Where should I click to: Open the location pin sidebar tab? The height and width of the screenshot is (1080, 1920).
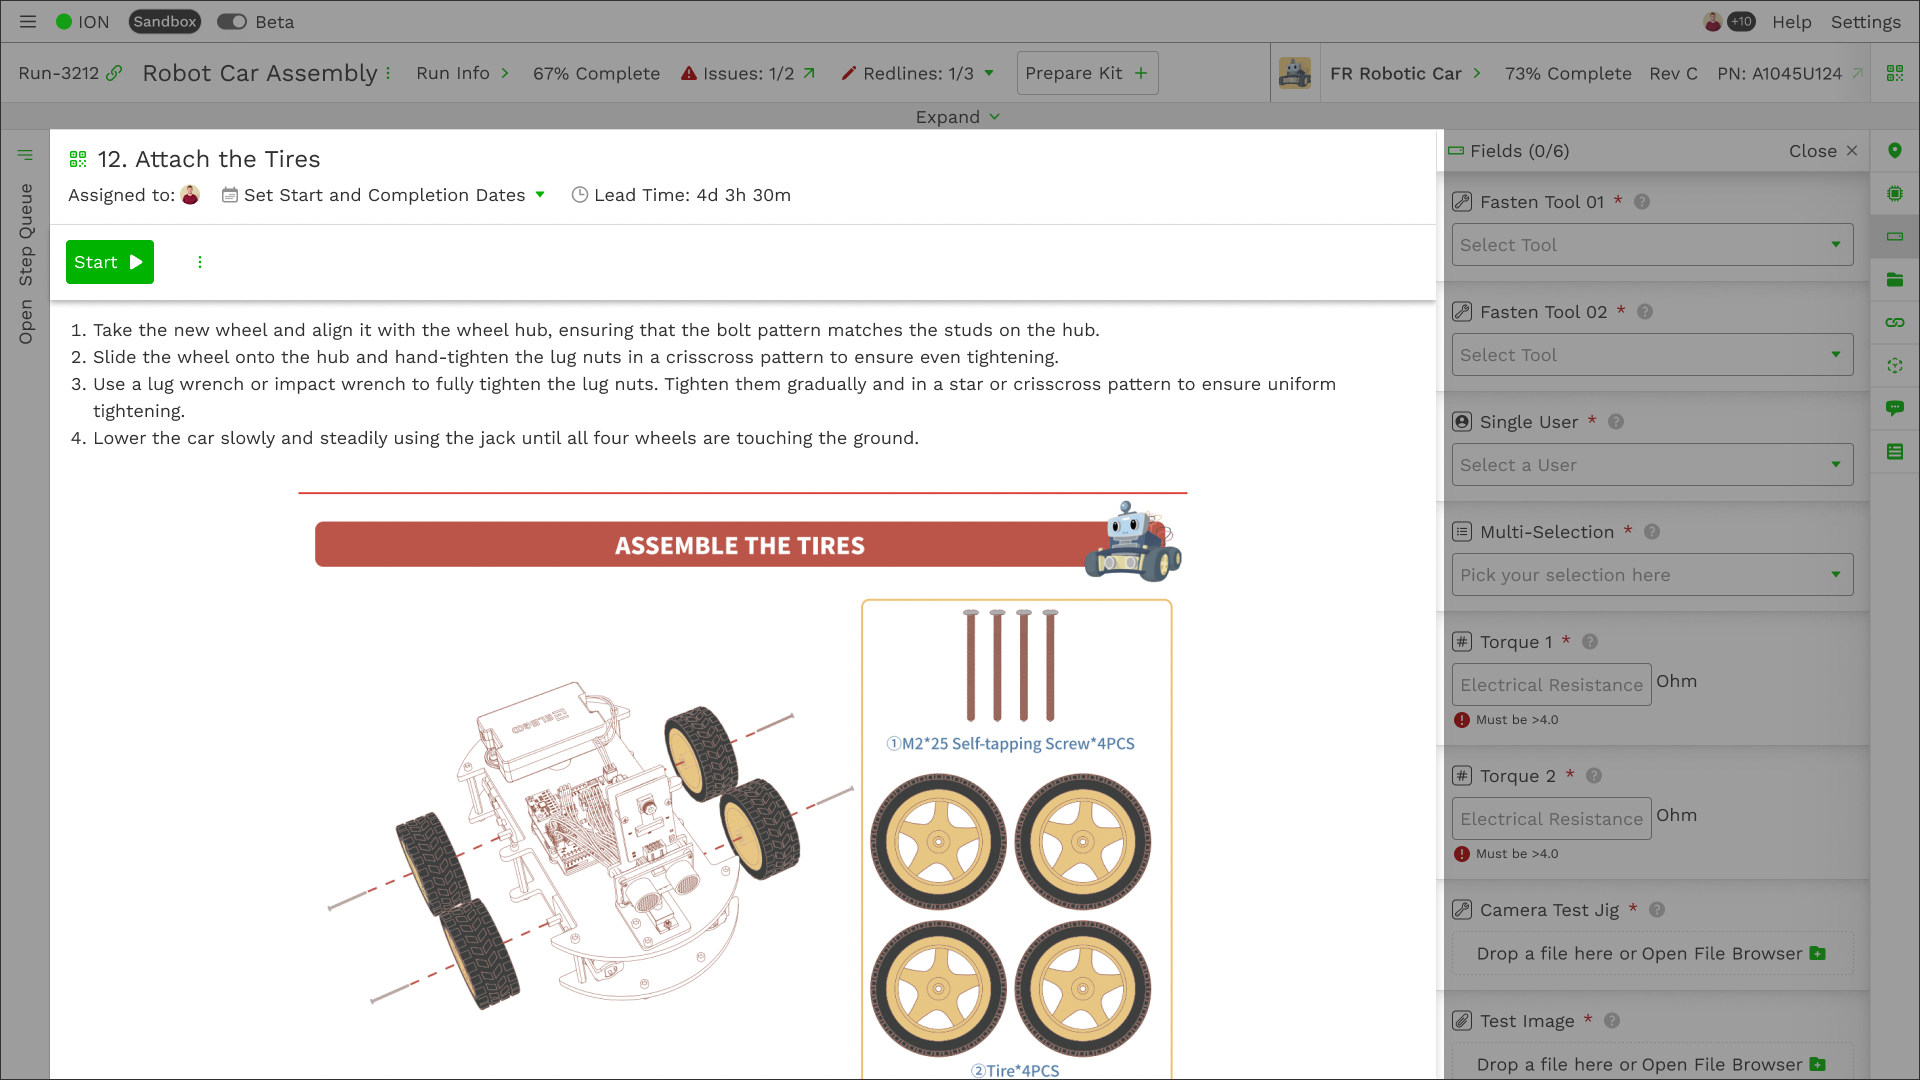[1895, 151]
